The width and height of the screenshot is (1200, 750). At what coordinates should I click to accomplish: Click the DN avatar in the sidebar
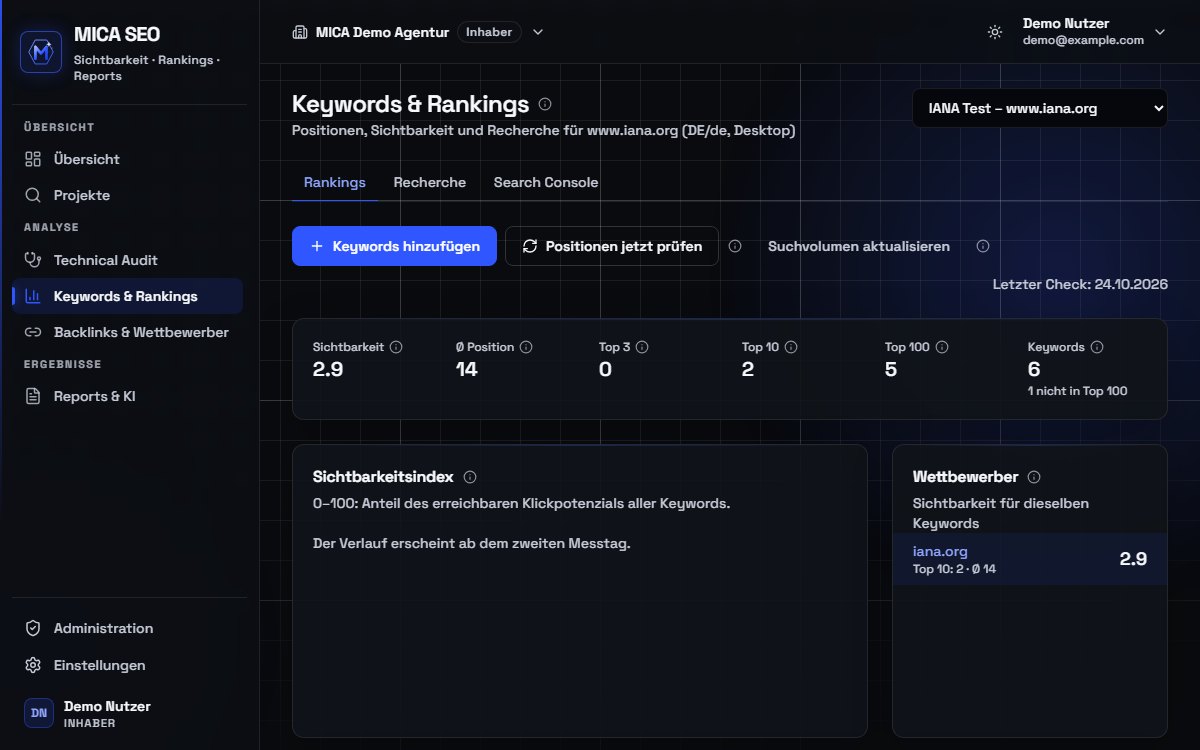coord(39,713)
